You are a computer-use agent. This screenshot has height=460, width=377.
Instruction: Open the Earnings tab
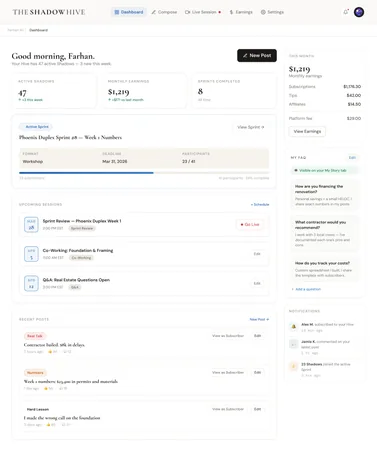pos(241,12)
